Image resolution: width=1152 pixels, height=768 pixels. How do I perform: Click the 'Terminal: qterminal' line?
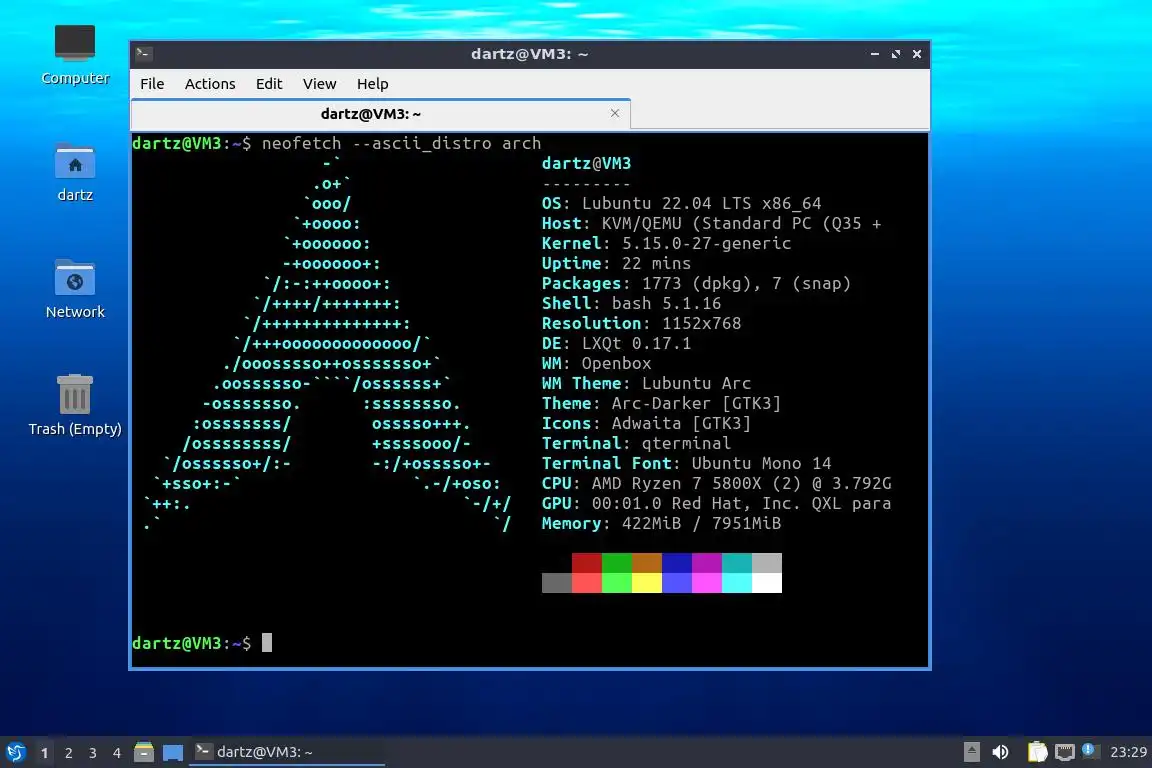point(636,443)
